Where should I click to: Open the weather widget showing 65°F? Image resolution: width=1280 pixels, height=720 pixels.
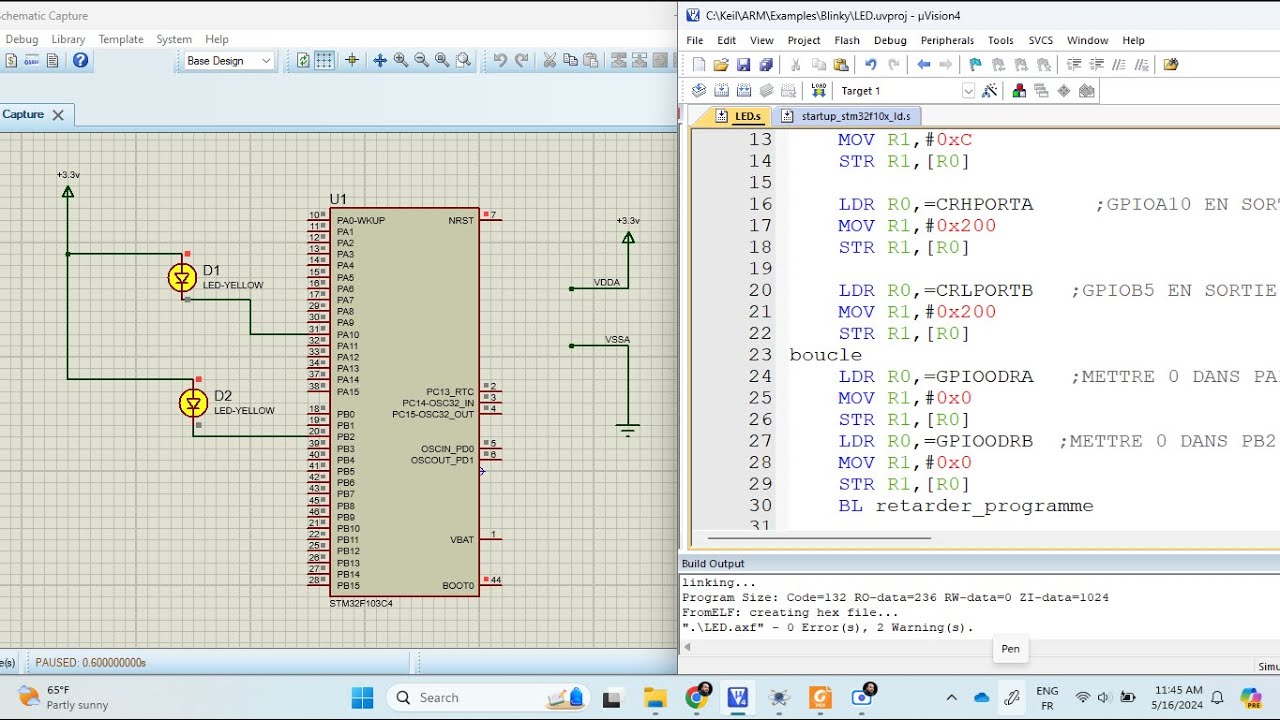point(63,697)
